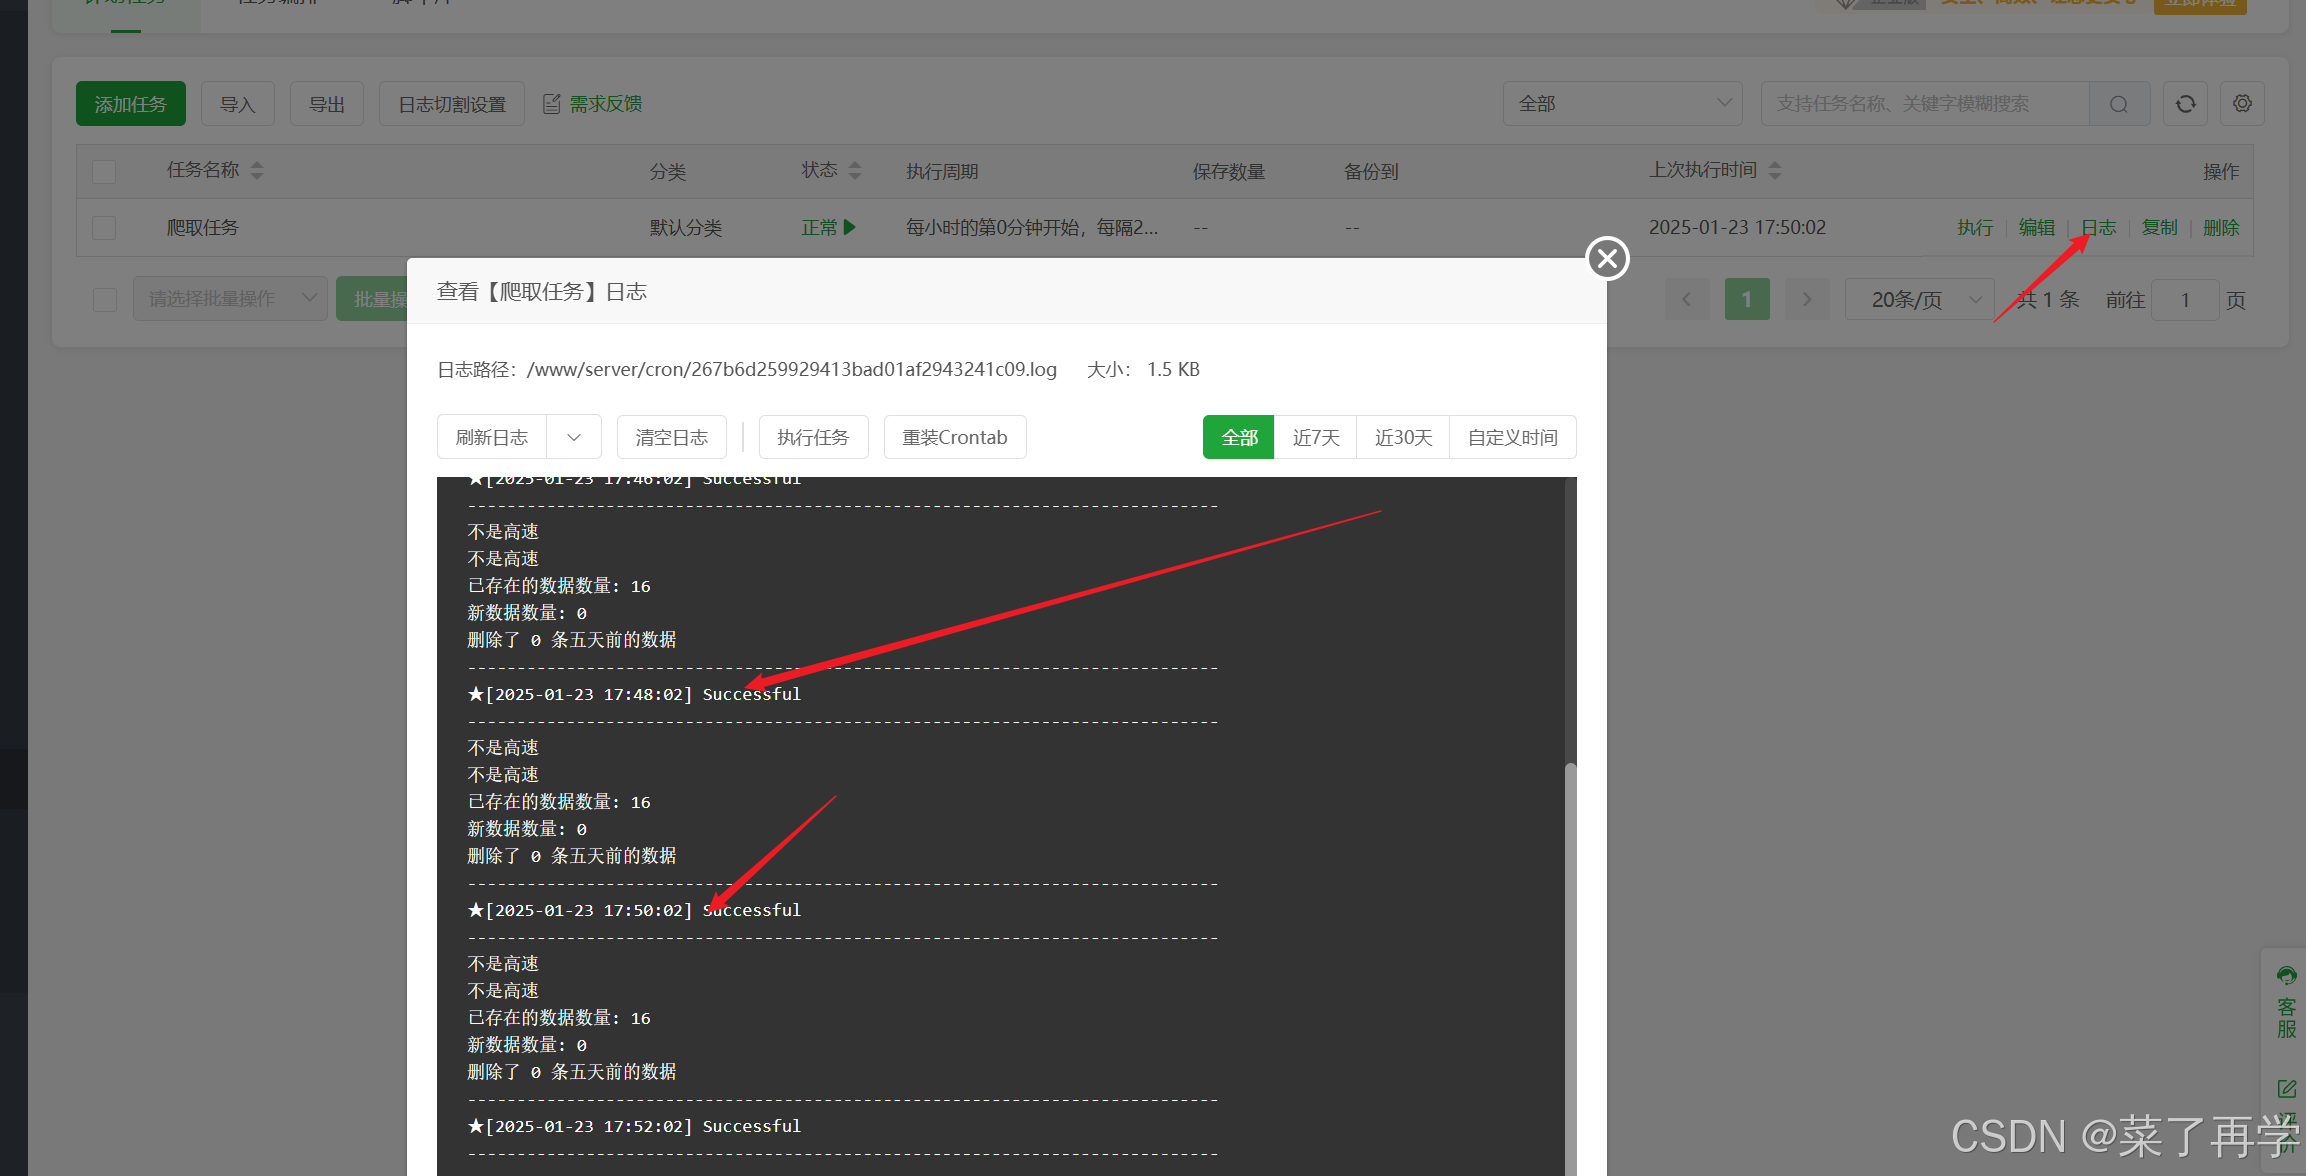Click the 清空日志 button
The height and width of the screenshot is (1176, 2306).
(671, 437)
